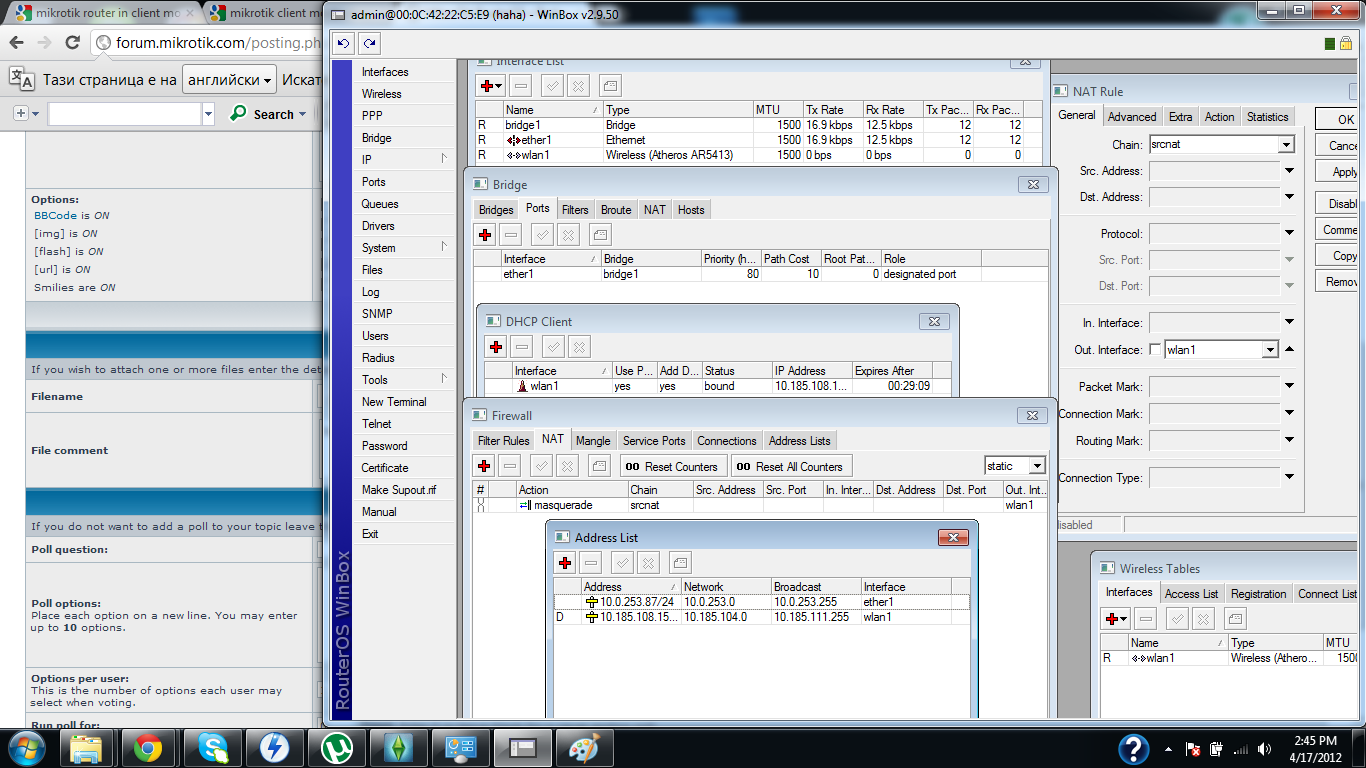Open the Action tab in NAT Rule
1366x768 pixels.
1219,117
